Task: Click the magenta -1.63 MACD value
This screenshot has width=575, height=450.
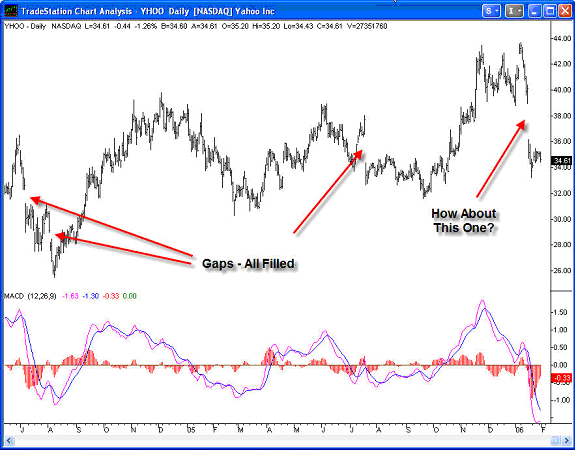Action: [70, 296]
